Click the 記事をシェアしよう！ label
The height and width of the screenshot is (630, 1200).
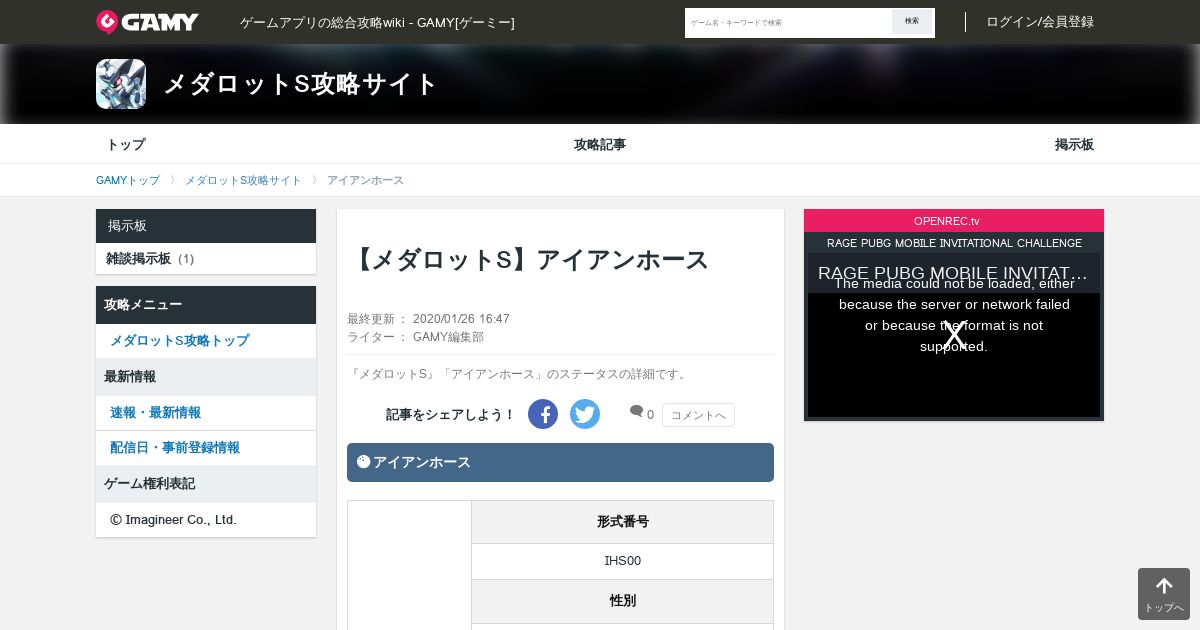tap(451, 415)
